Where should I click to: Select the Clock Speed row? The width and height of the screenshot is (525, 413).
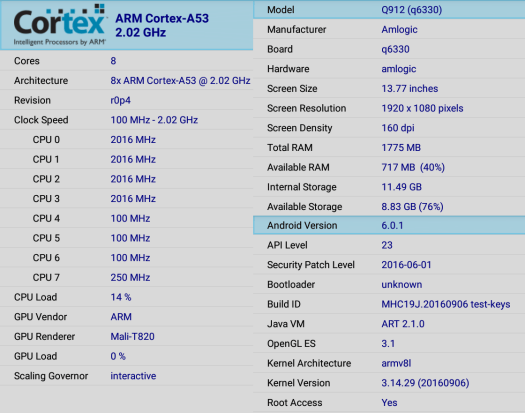127,120
